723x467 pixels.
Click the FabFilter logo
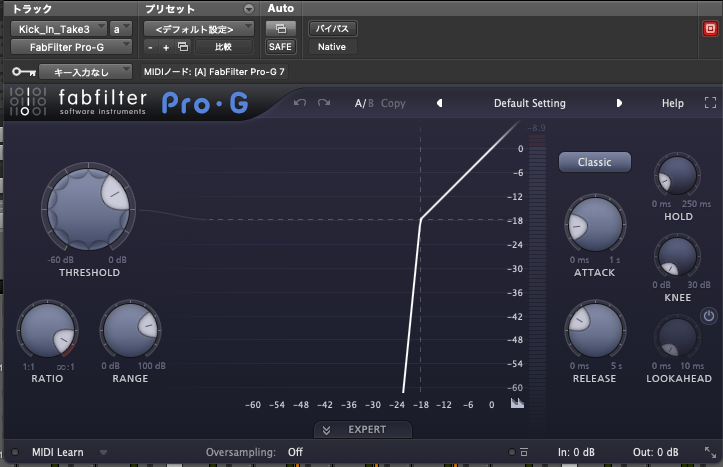pos(28,101)
